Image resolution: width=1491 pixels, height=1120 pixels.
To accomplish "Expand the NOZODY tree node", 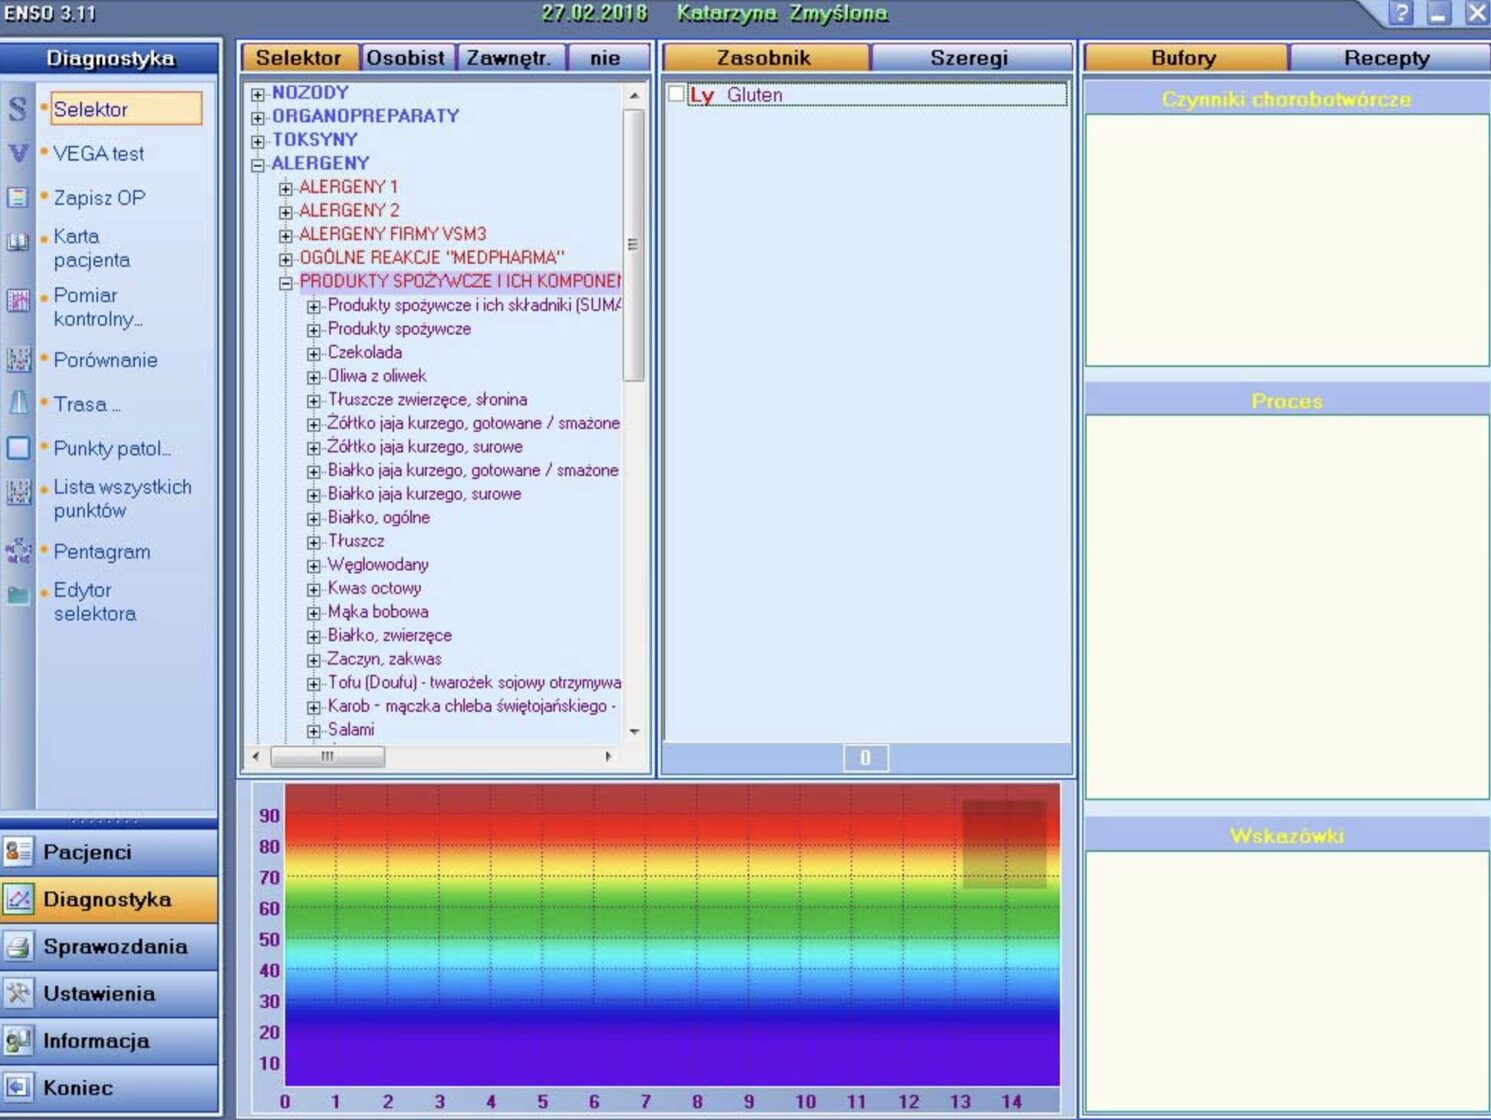I will 258,94.
